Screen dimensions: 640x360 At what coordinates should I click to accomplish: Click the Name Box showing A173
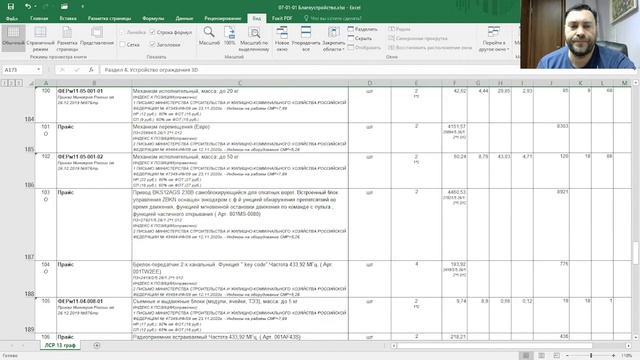(x=19, y=70)
